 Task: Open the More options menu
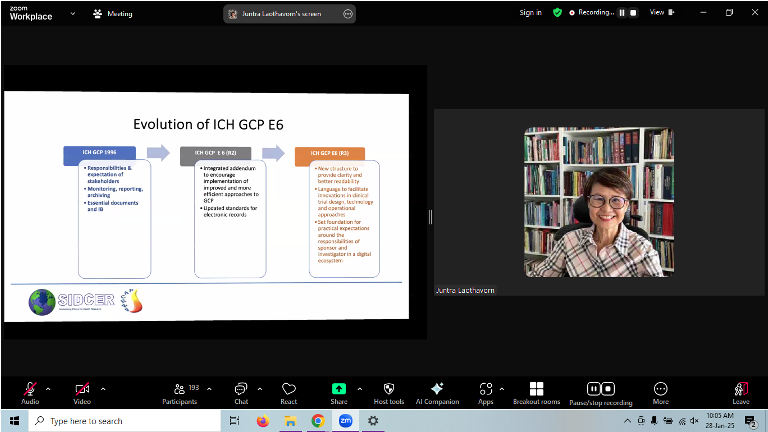[x=660, y=391]
